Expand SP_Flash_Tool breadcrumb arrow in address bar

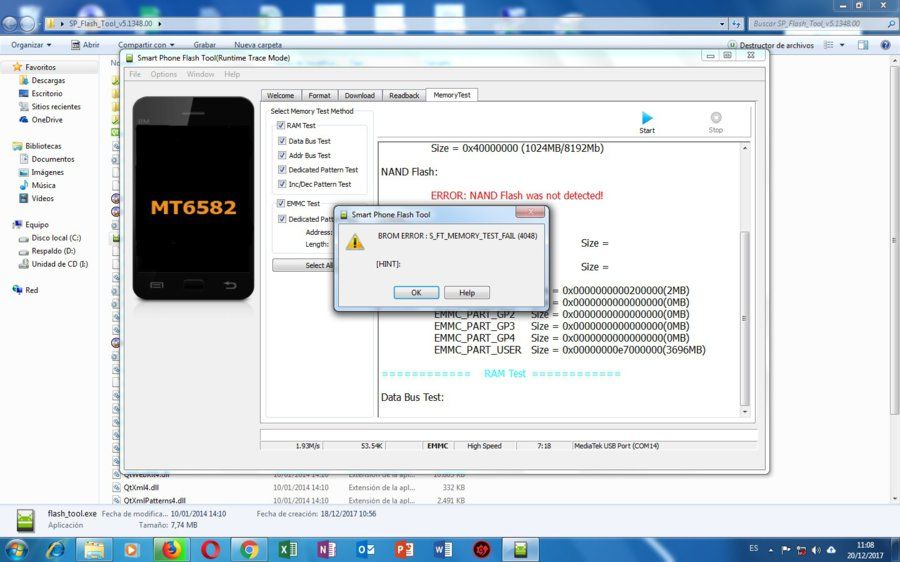click(159, 24)
